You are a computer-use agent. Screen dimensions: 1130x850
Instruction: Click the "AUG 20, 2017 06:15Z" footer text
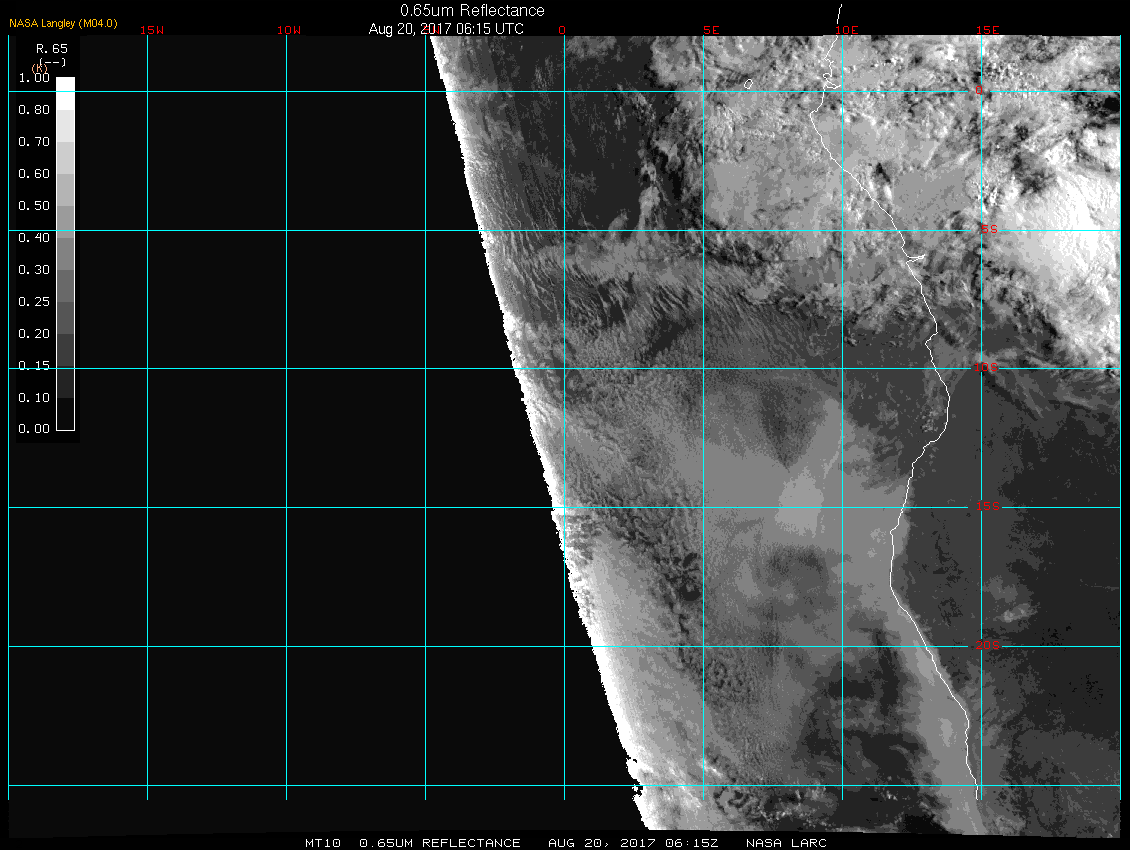633,843
